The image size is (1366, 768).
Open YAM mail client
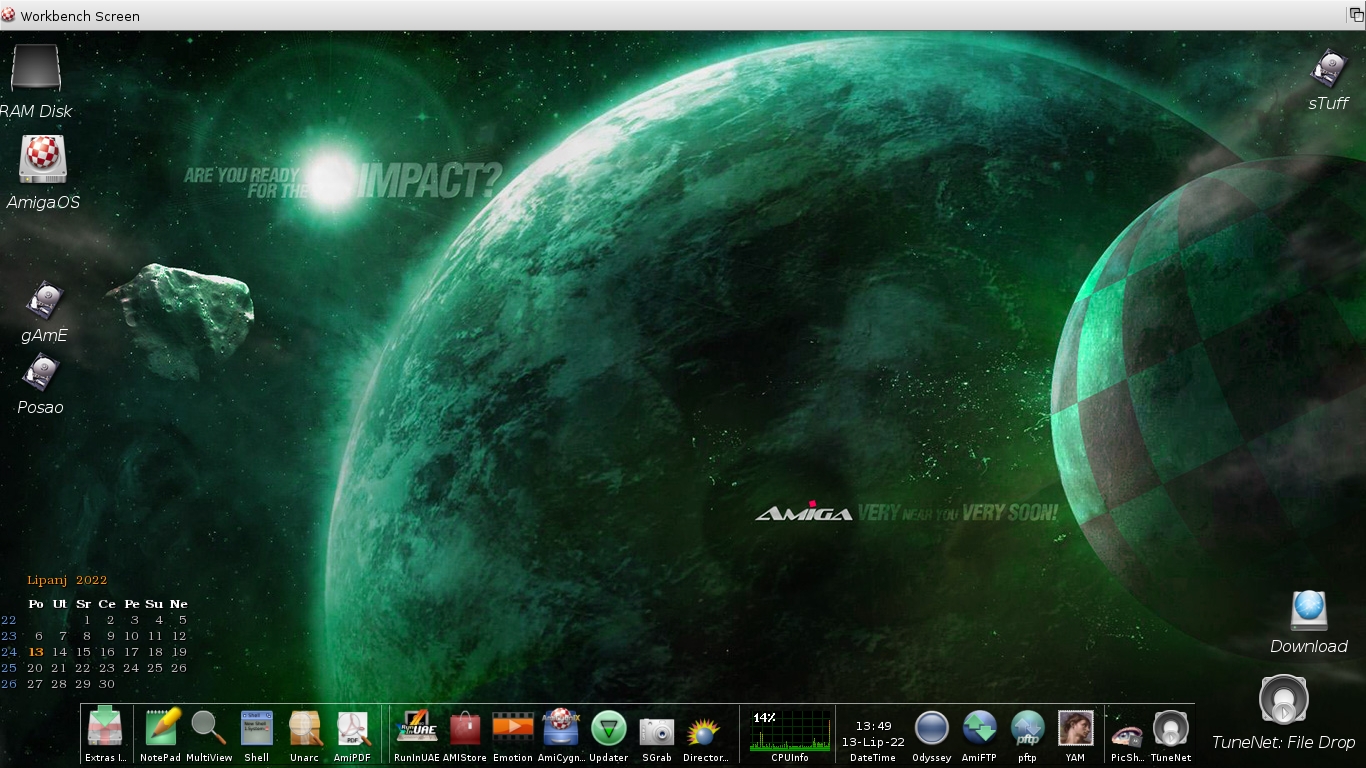tap(1076, 727)
